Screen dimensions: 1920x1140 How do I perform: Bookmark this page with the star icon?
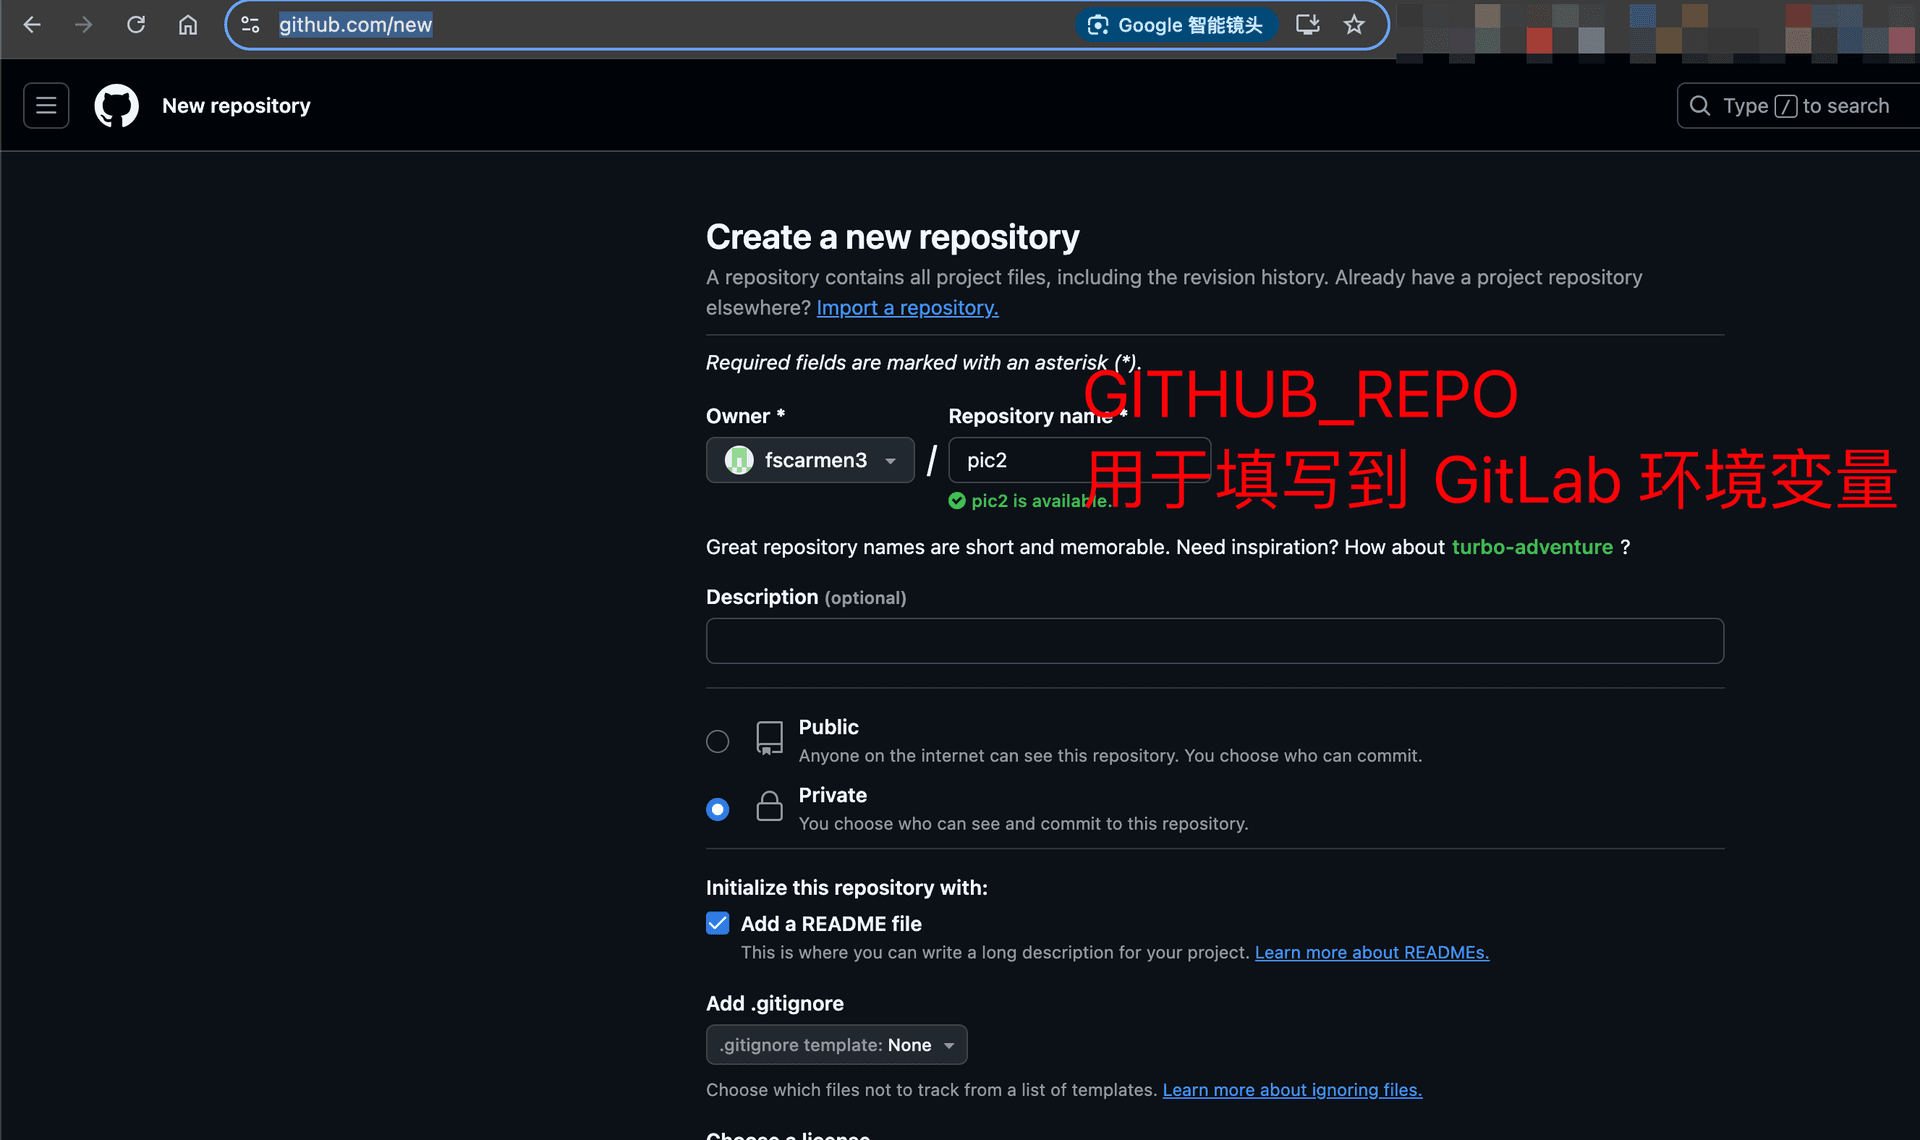point(1354,25)
